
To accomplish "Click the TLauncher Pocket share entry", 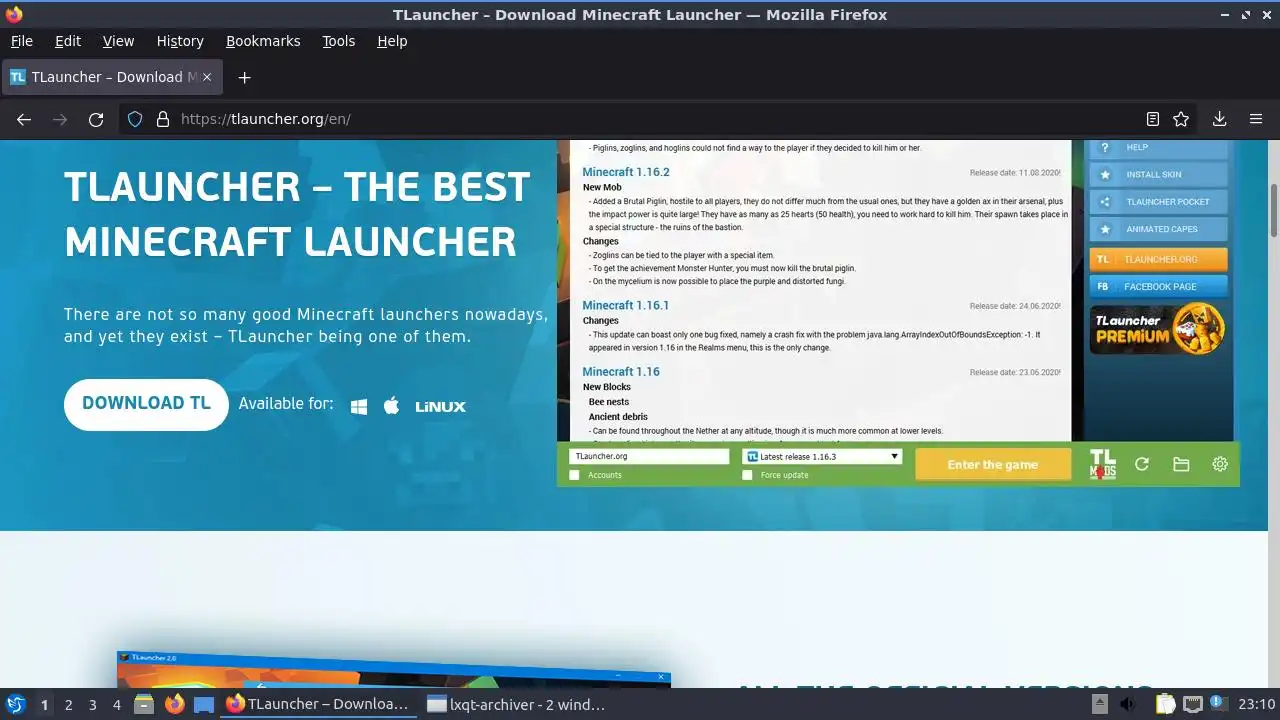I will pyautogui.click(x=1158, y=202).
